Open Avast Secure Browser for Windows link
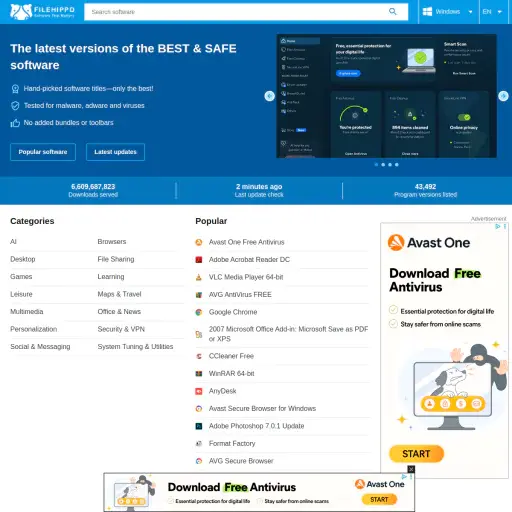 pyautogui.click(x=262, y=409)
